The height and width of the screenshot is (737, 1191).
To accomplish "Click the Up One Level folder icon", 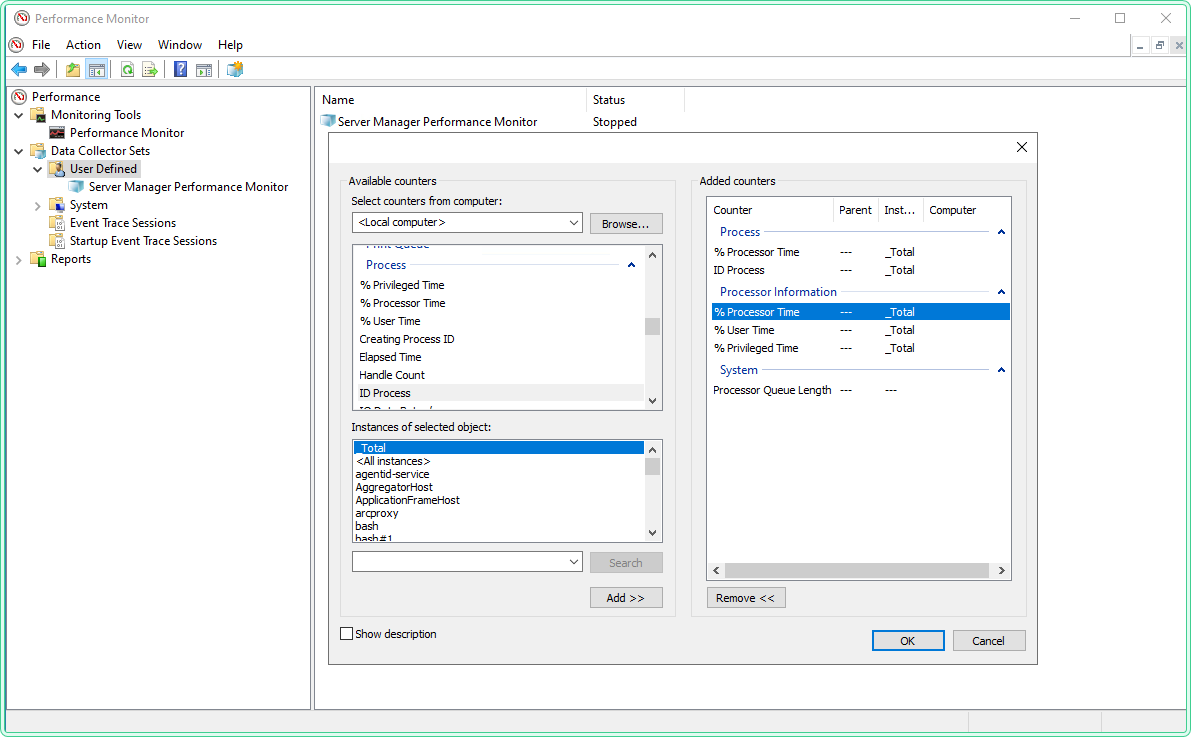I will (x=73, y=70).
